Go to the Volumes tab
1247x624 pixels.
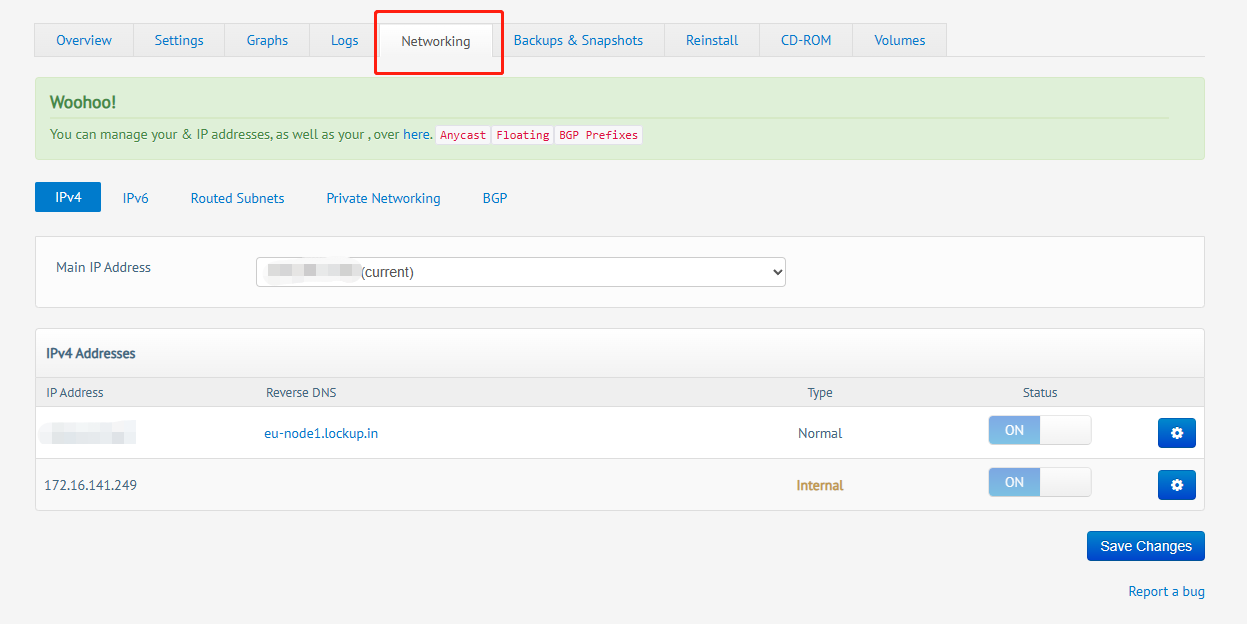tap(899, 41)
